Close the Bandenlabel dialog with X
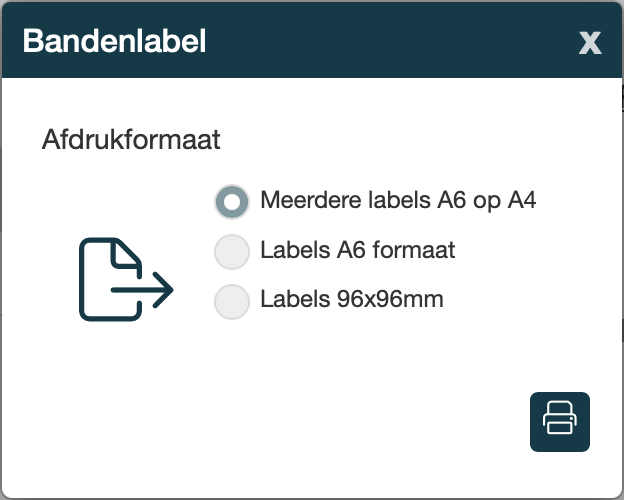The image size is (624, 500). click(x=590, y=42)
